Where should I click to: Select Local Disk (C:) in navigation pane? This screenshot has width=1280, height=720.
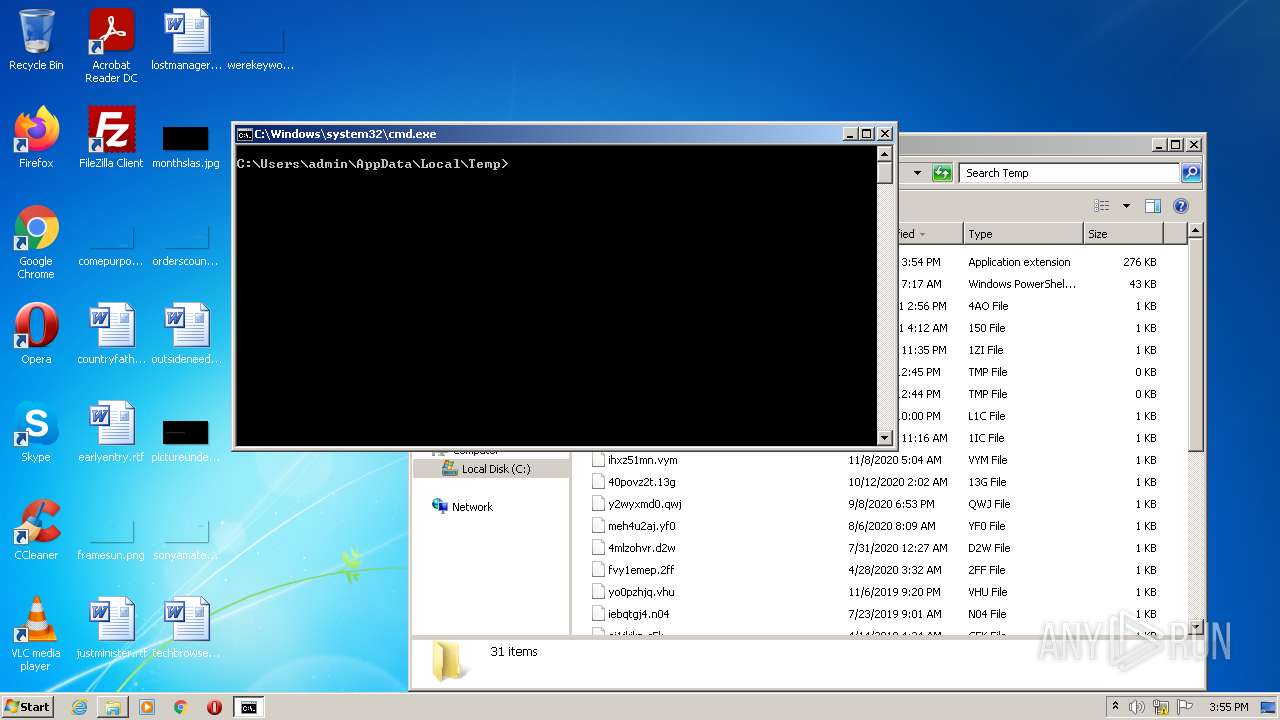click(496, 469)
